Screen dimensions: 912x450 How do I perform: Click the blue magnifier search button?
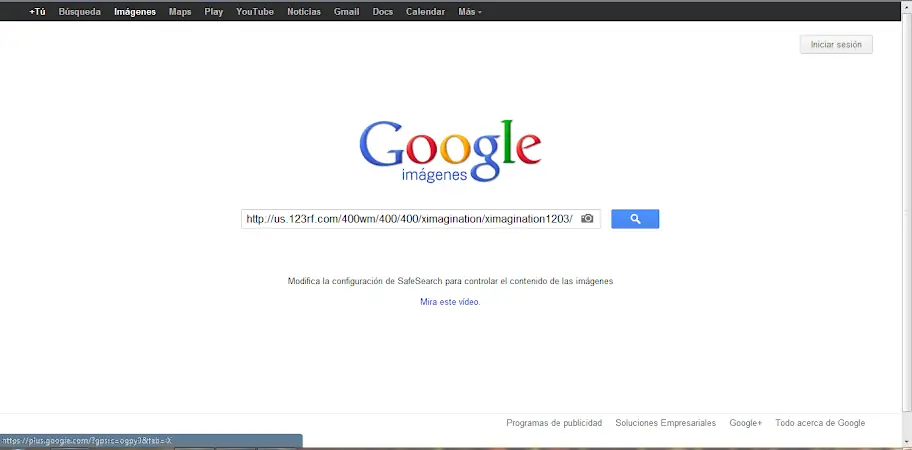coord(635,219)
